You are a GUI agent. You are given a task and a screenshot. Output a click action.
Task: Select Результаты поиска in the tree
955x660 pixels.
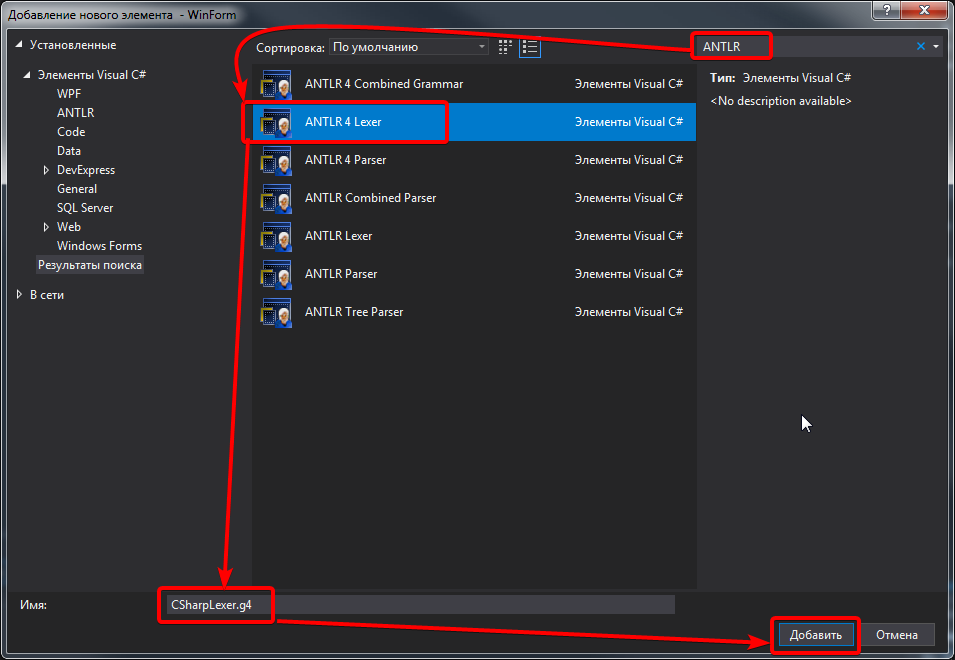pos(90,265)
